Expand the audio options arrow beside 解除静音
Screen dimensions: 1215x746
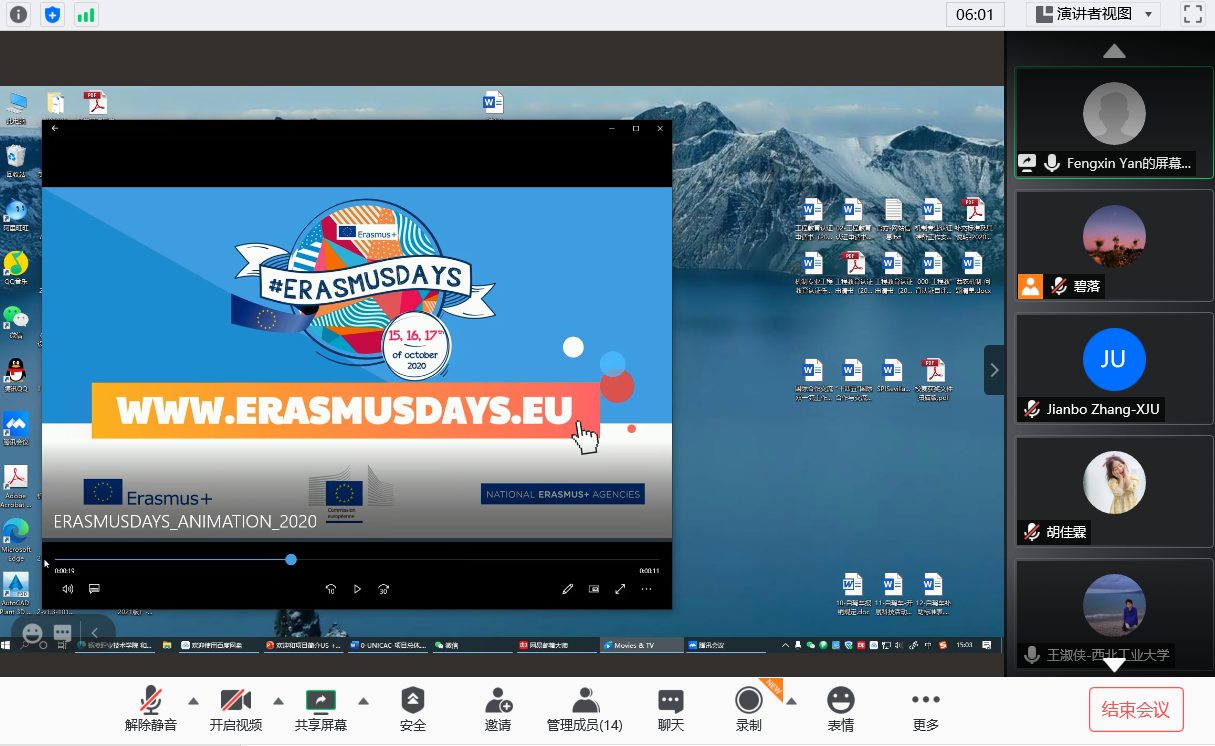click(x=194, y=700)
